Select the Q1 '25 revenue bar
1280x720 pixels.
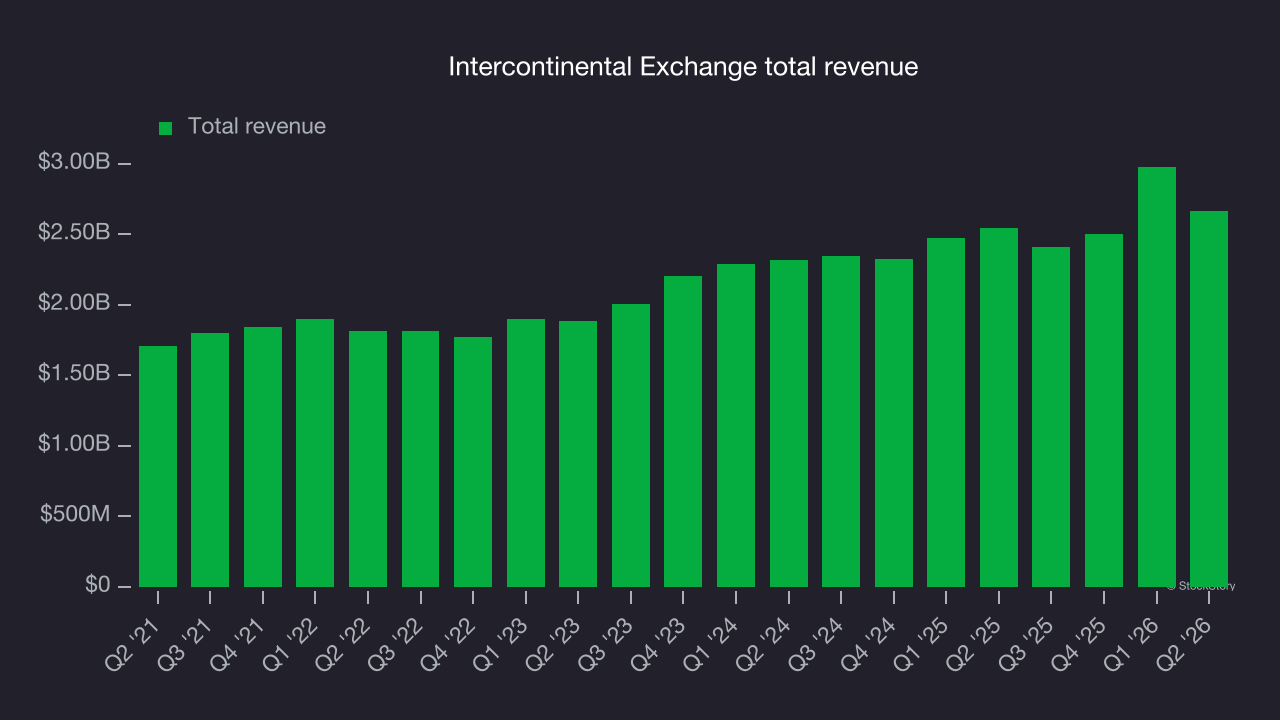pos(946,412)
